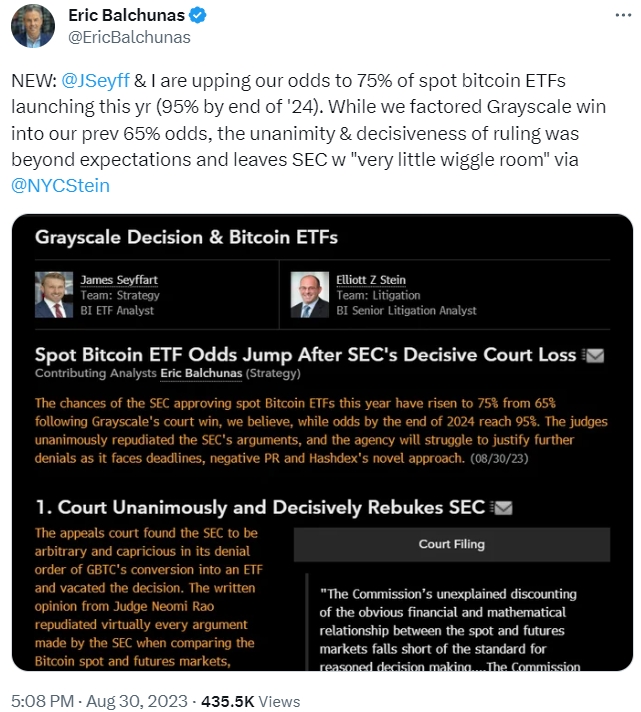Click the envelope icon beside the Court Unanimously heading
641x712 pixels.
(503, 508)
